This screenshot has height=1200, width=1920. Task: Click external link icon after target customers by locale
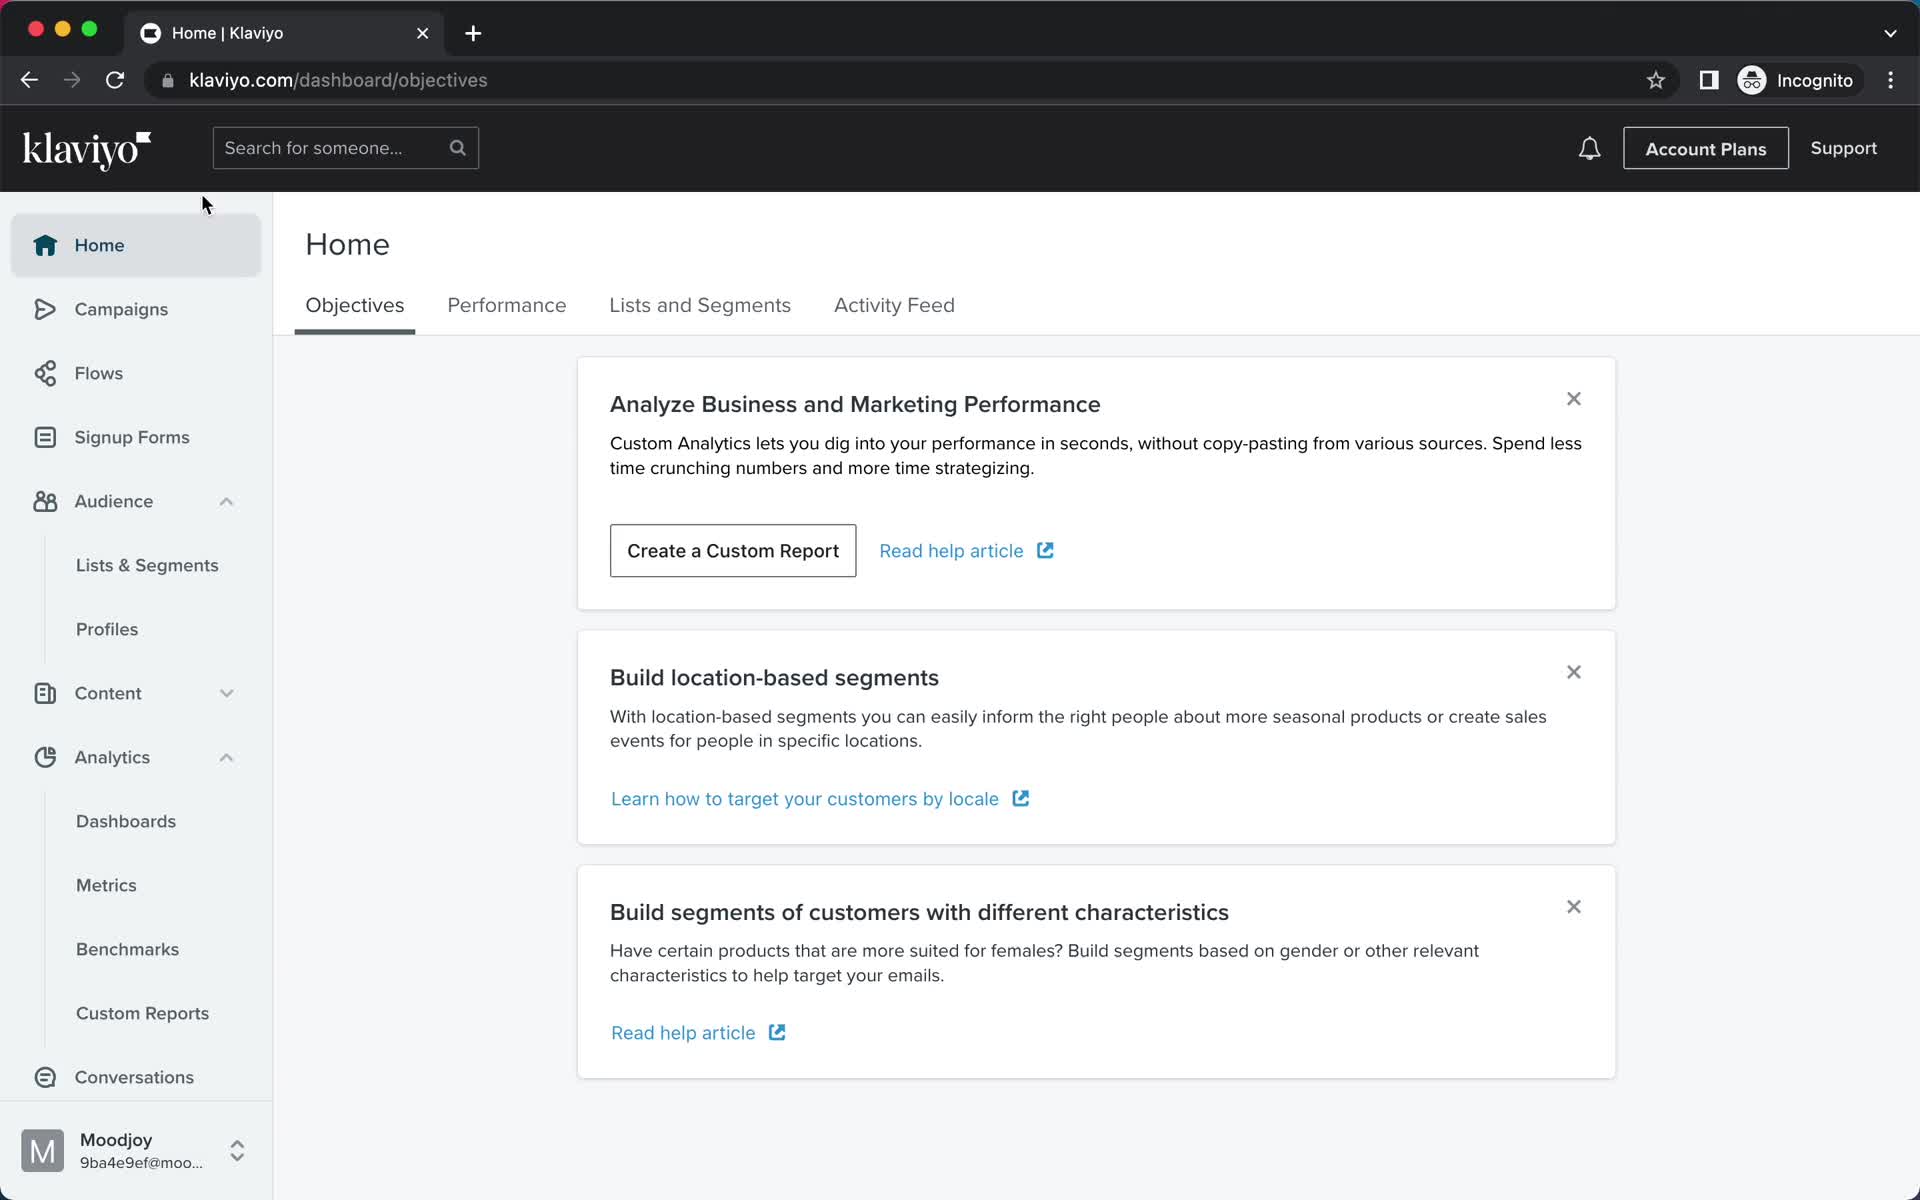point(1020,798)
